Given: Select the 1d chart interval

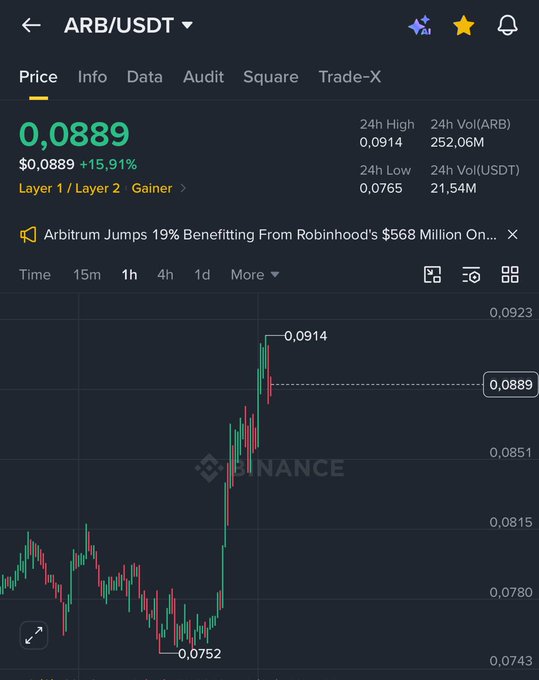Looking at the screenshot, I should [x=202, y=275].
